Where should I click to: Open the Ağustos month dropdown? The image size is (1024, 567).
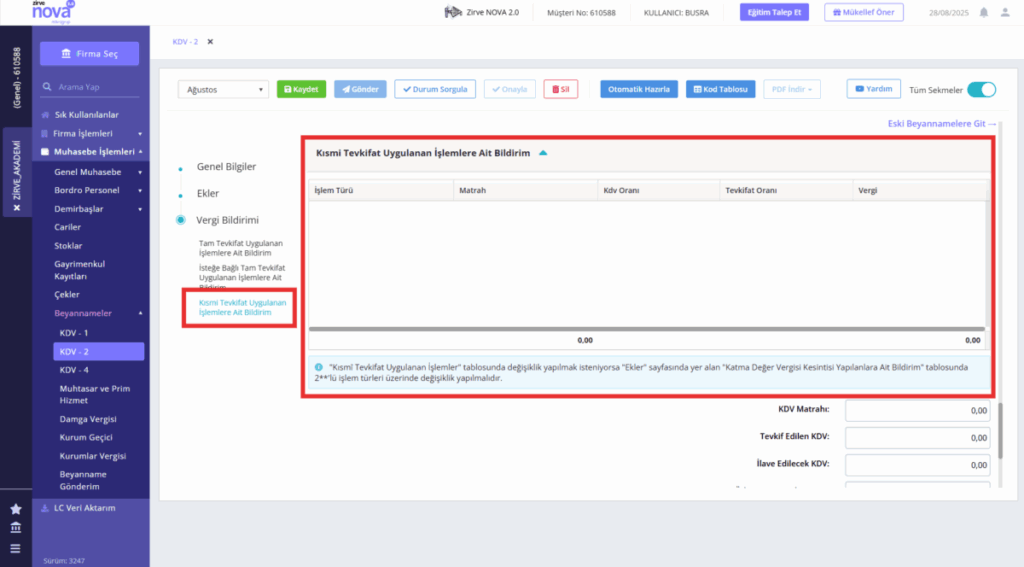coord(223,89)
